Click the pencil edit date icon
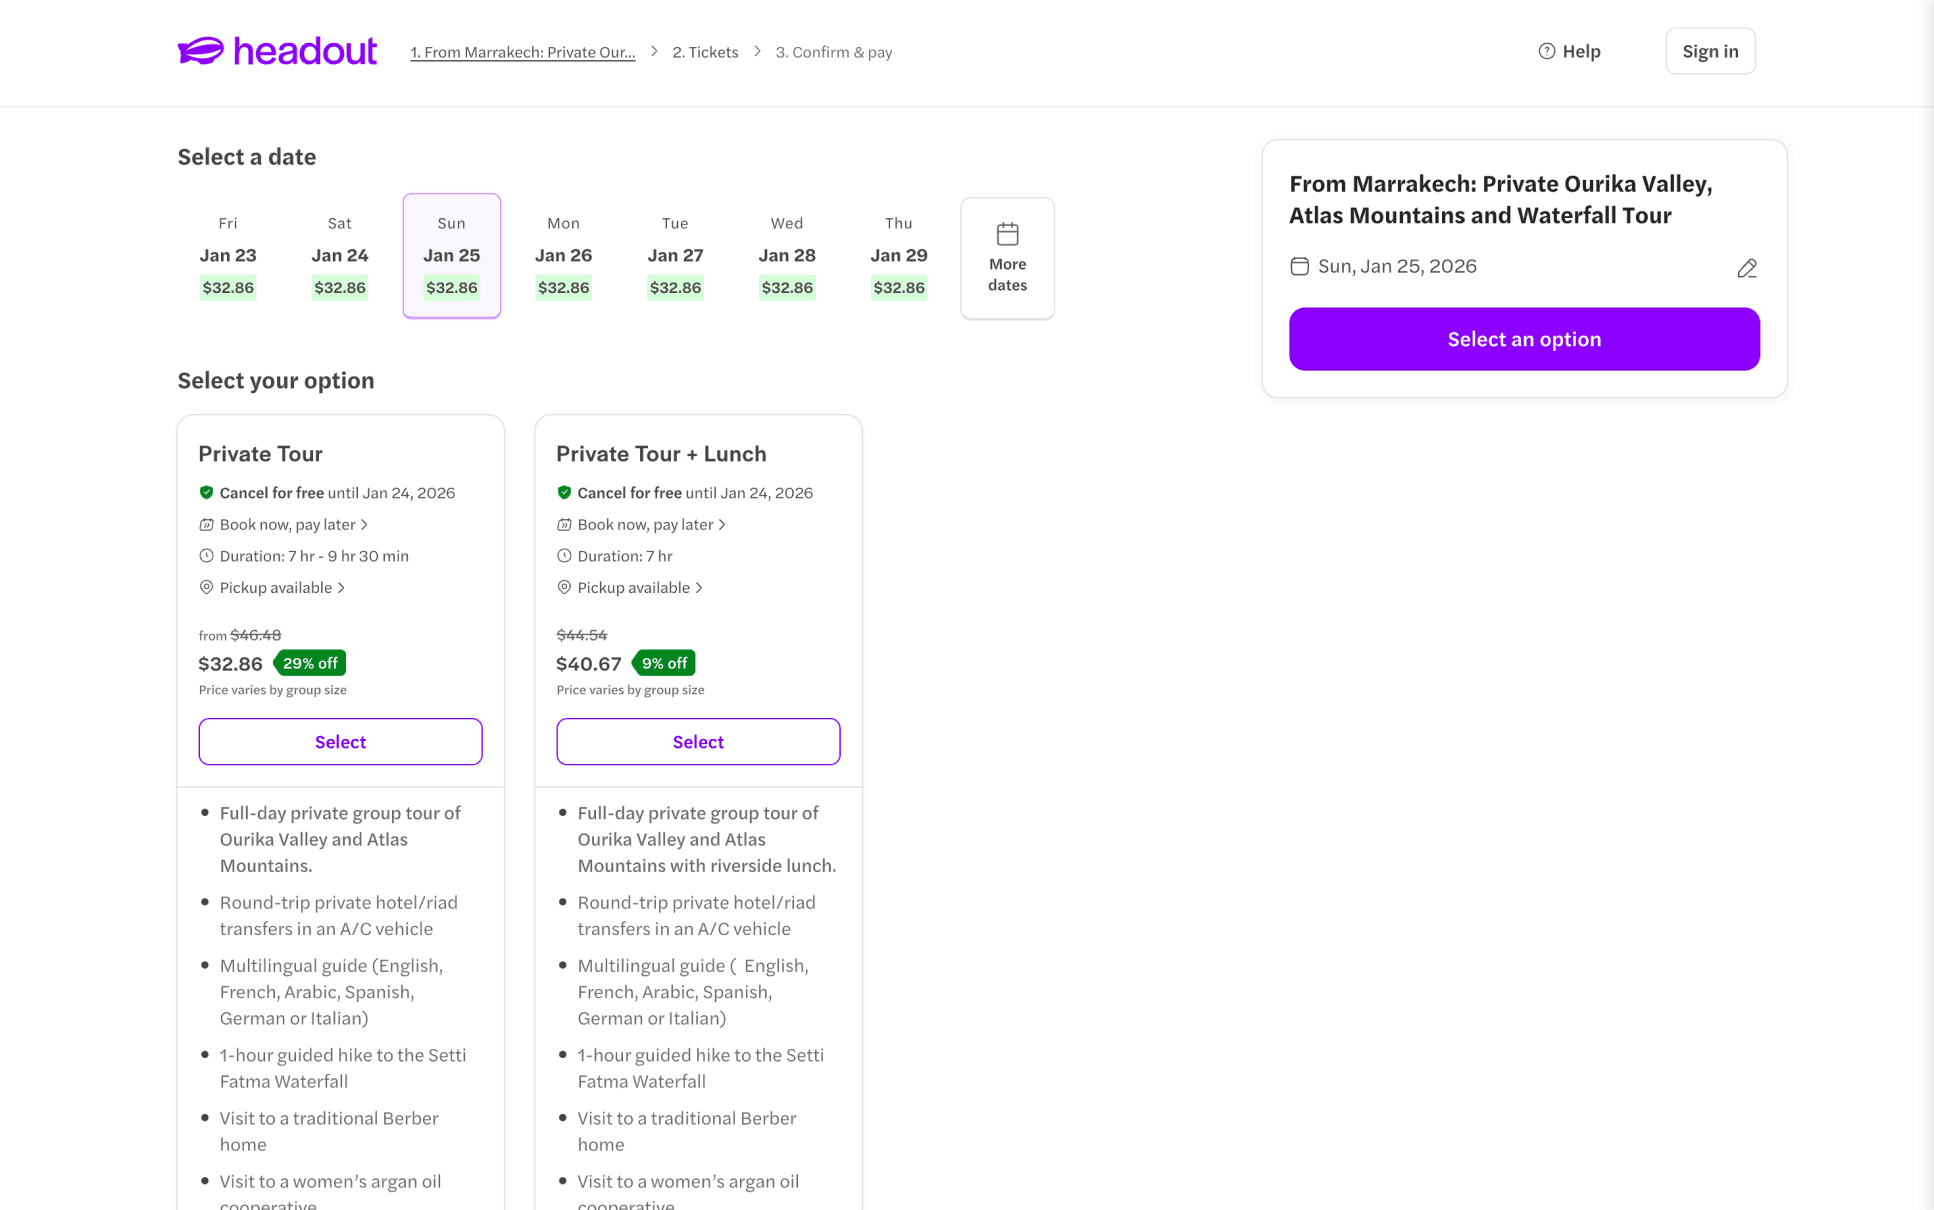 coord(1746,268)
